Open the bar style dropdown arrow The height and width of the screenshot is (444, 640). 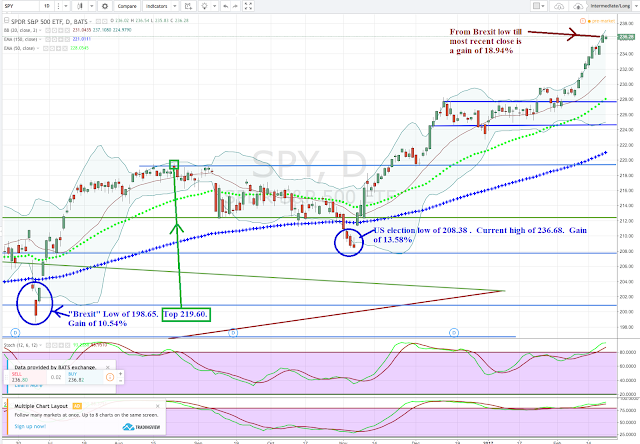coord(92,6)
